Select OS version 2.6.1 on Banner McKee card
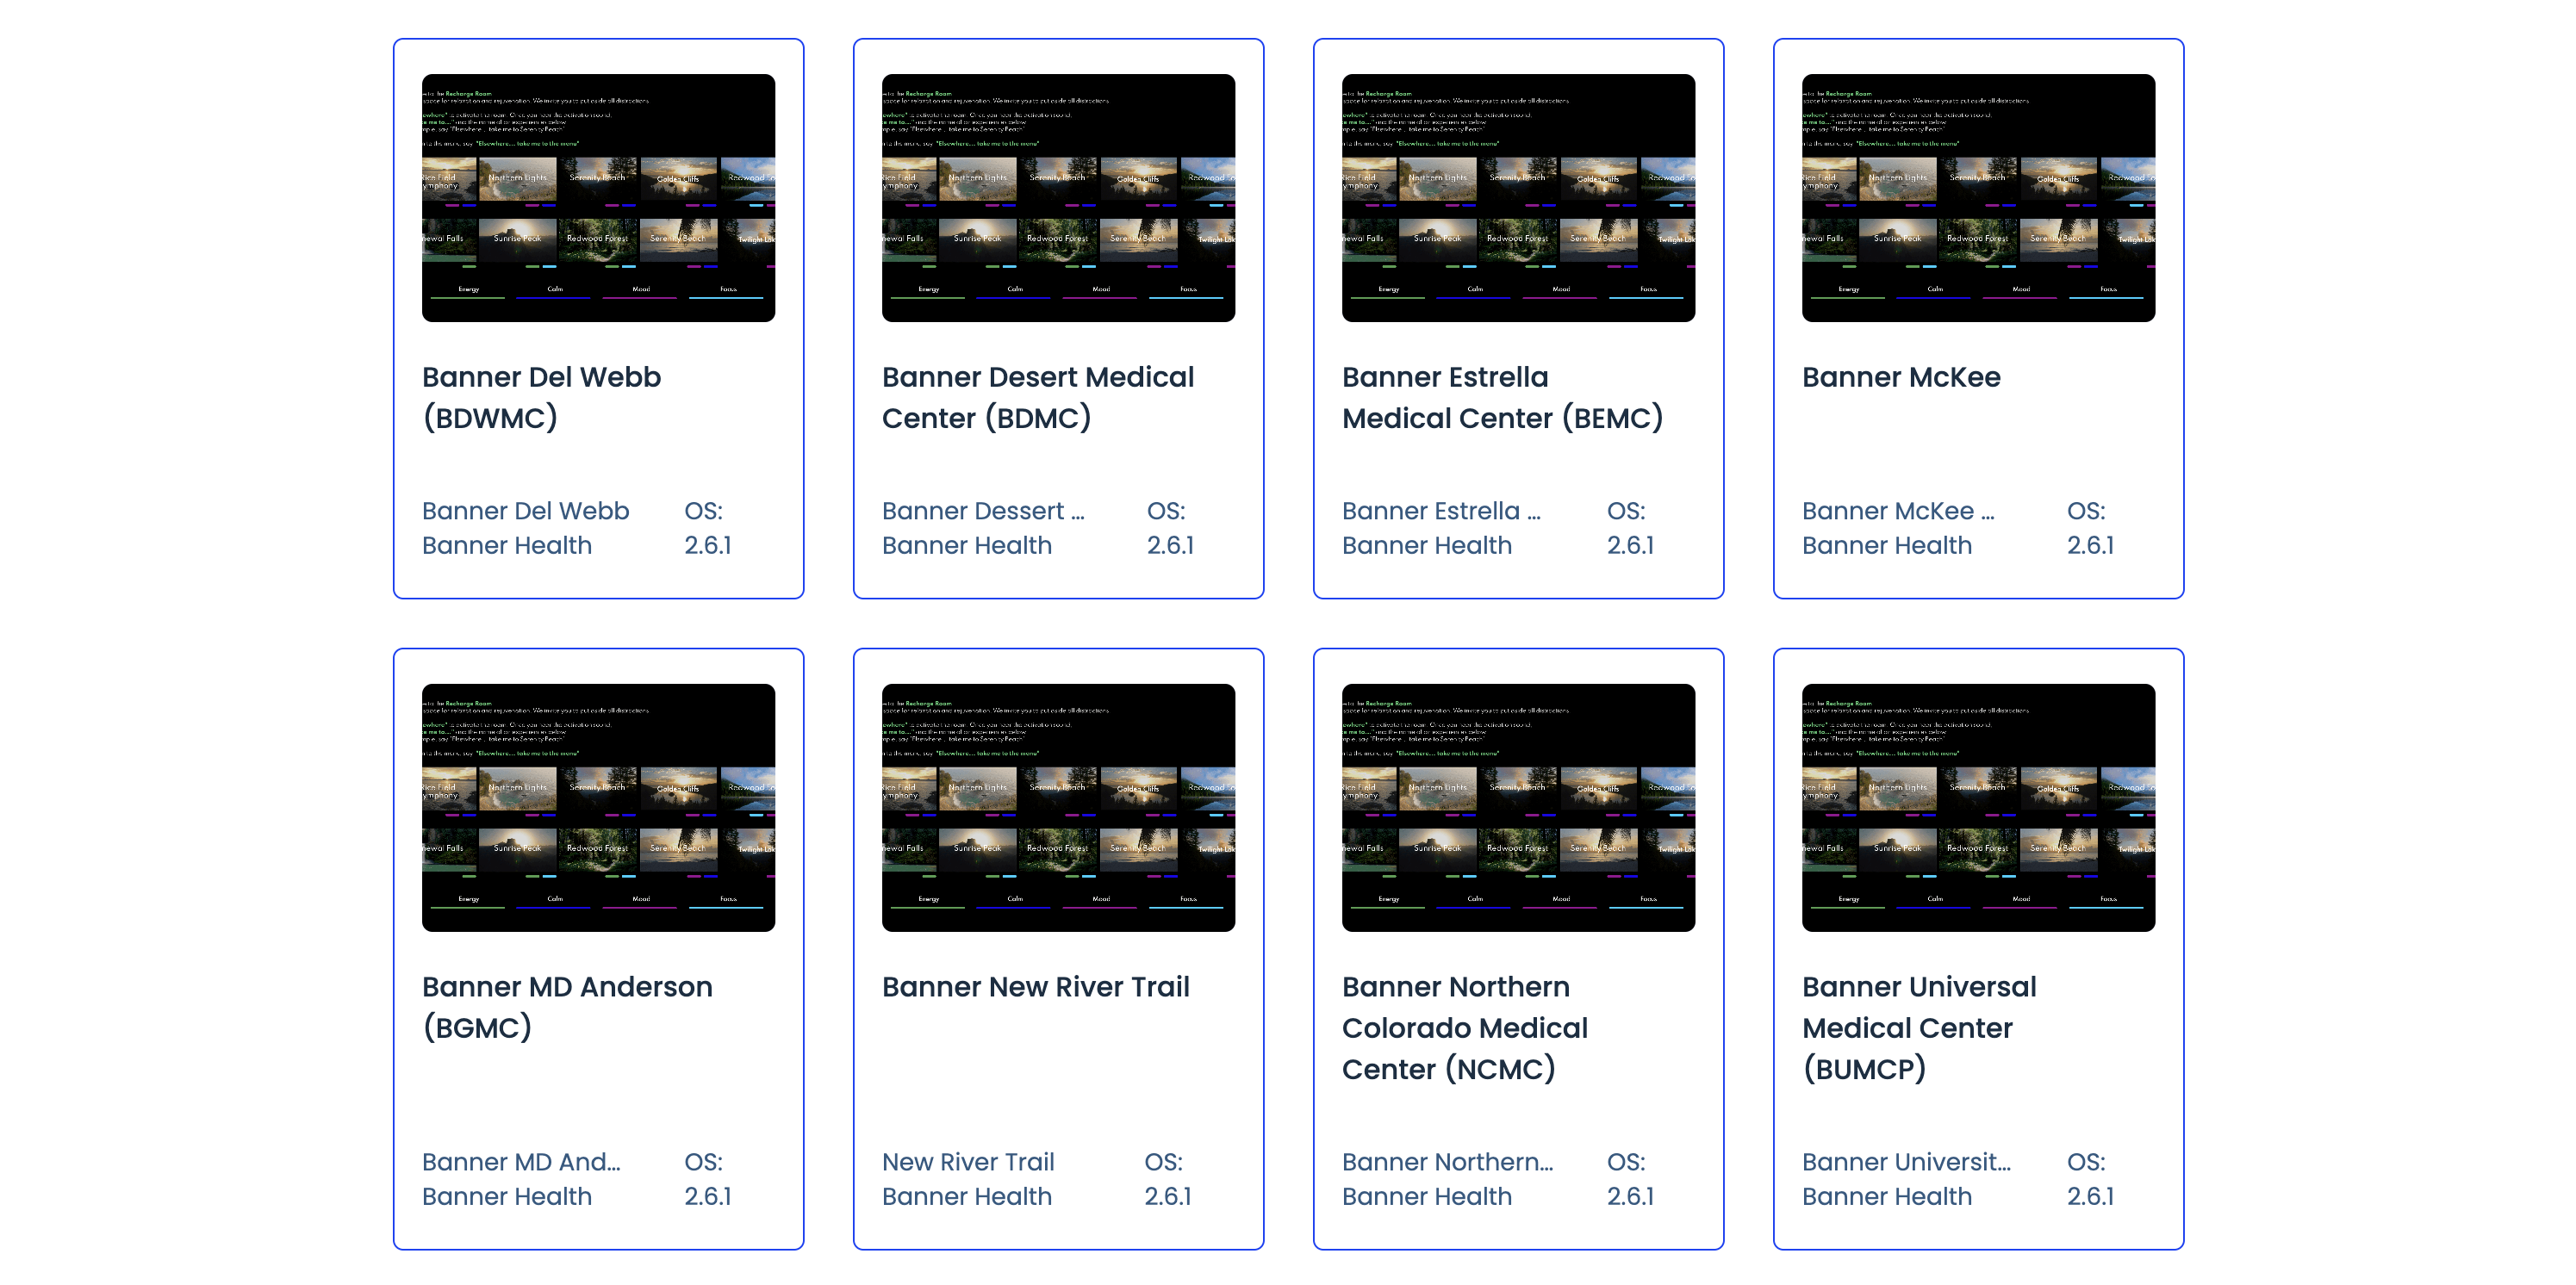 [2090, 545]
